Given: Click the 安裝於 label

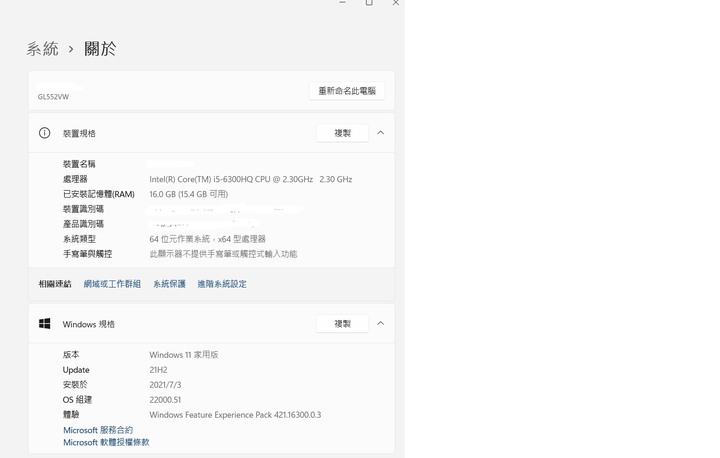Looking at the screenshot, I should [75, 385].
